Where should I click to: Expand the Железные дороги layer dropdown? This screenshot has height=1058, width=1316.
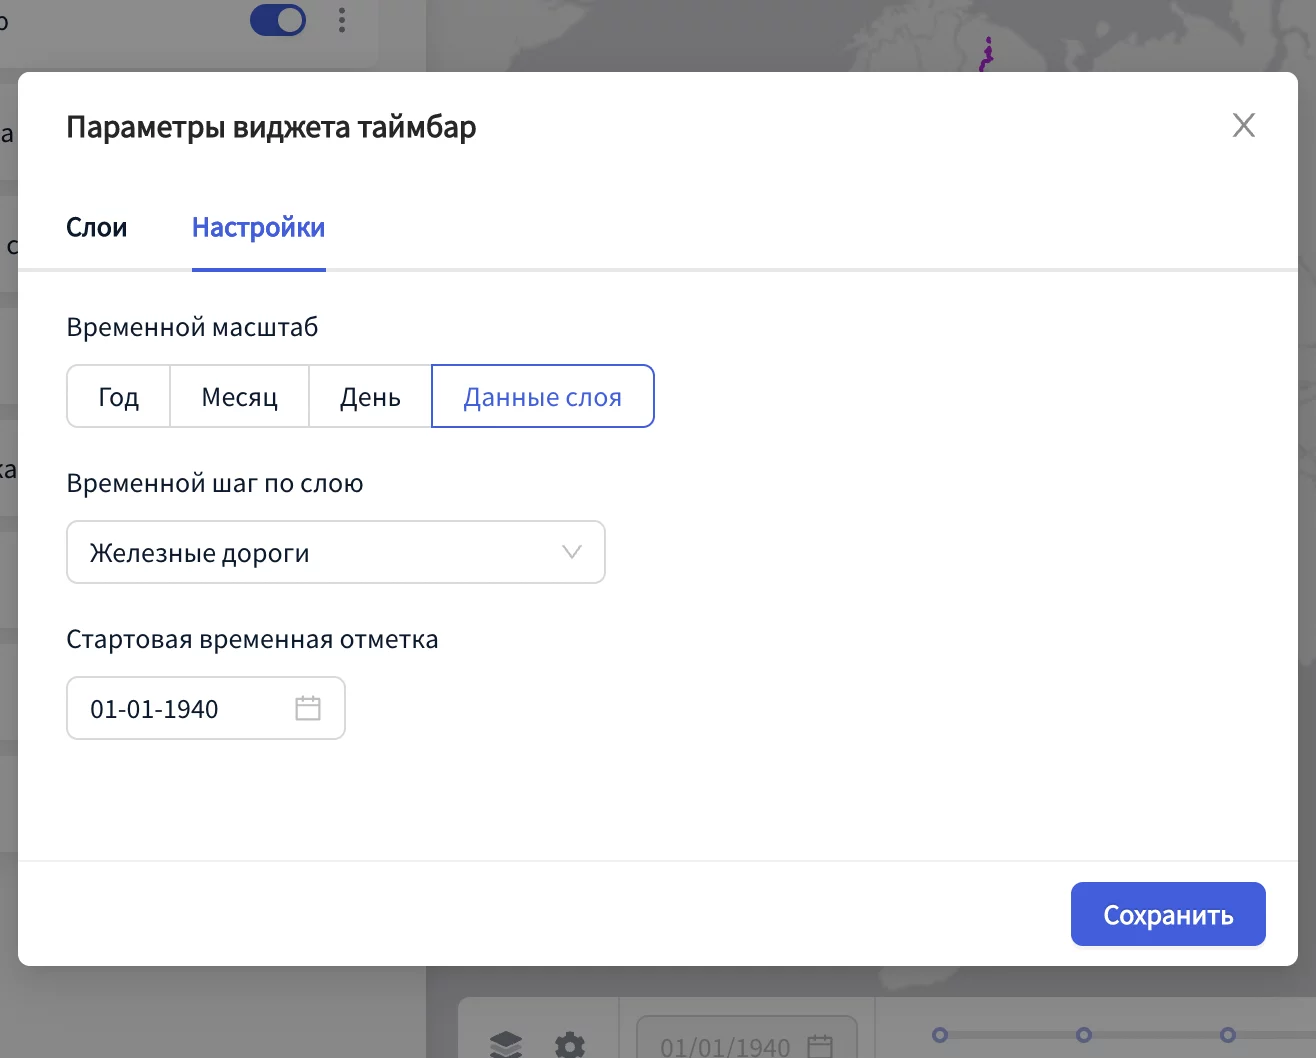[335, 552]
